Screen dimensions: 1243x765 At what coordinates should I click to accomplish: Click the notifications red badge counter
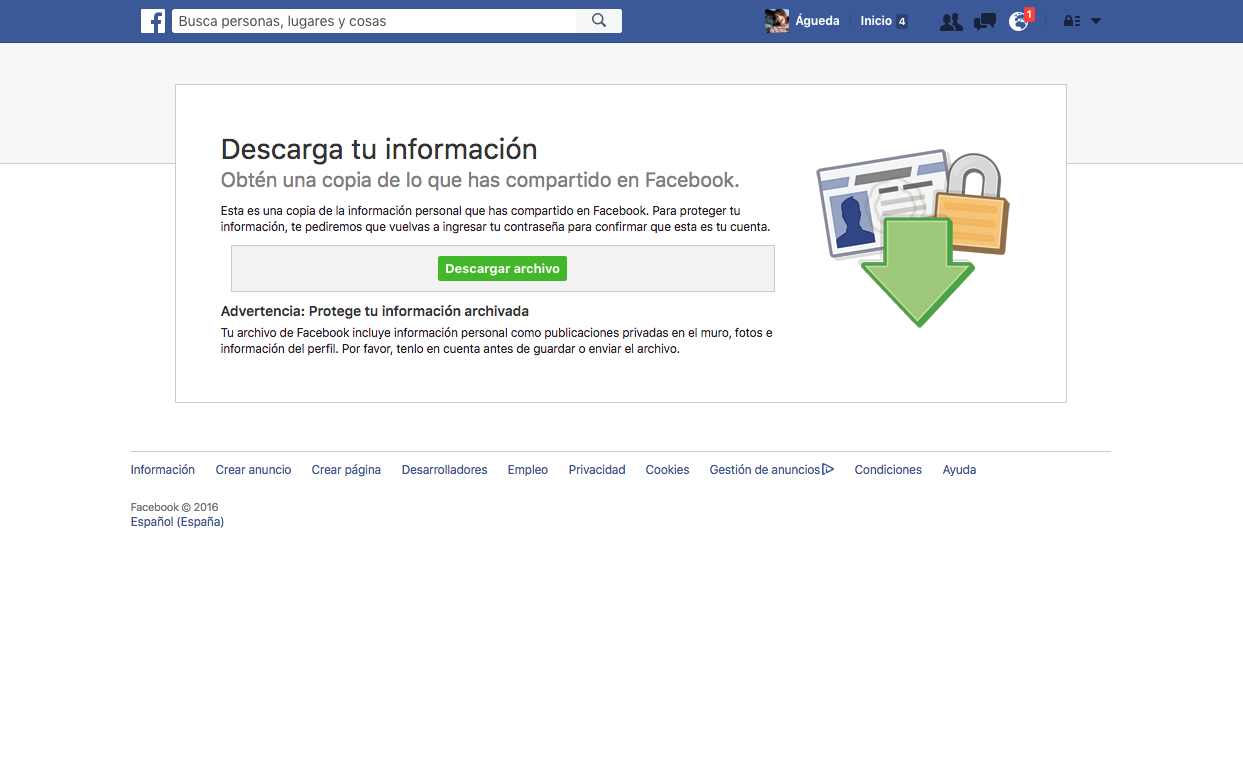click(1029, 12)
